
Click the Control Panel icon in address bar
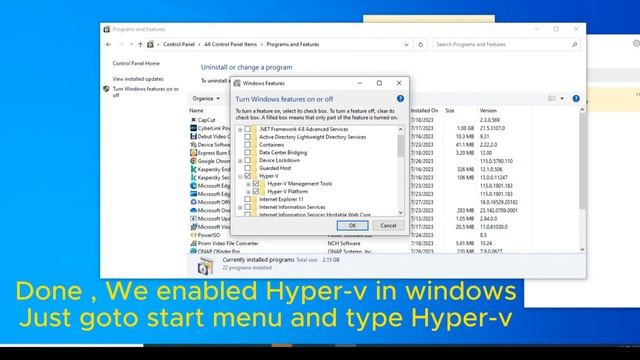click(x=151, y=44)
